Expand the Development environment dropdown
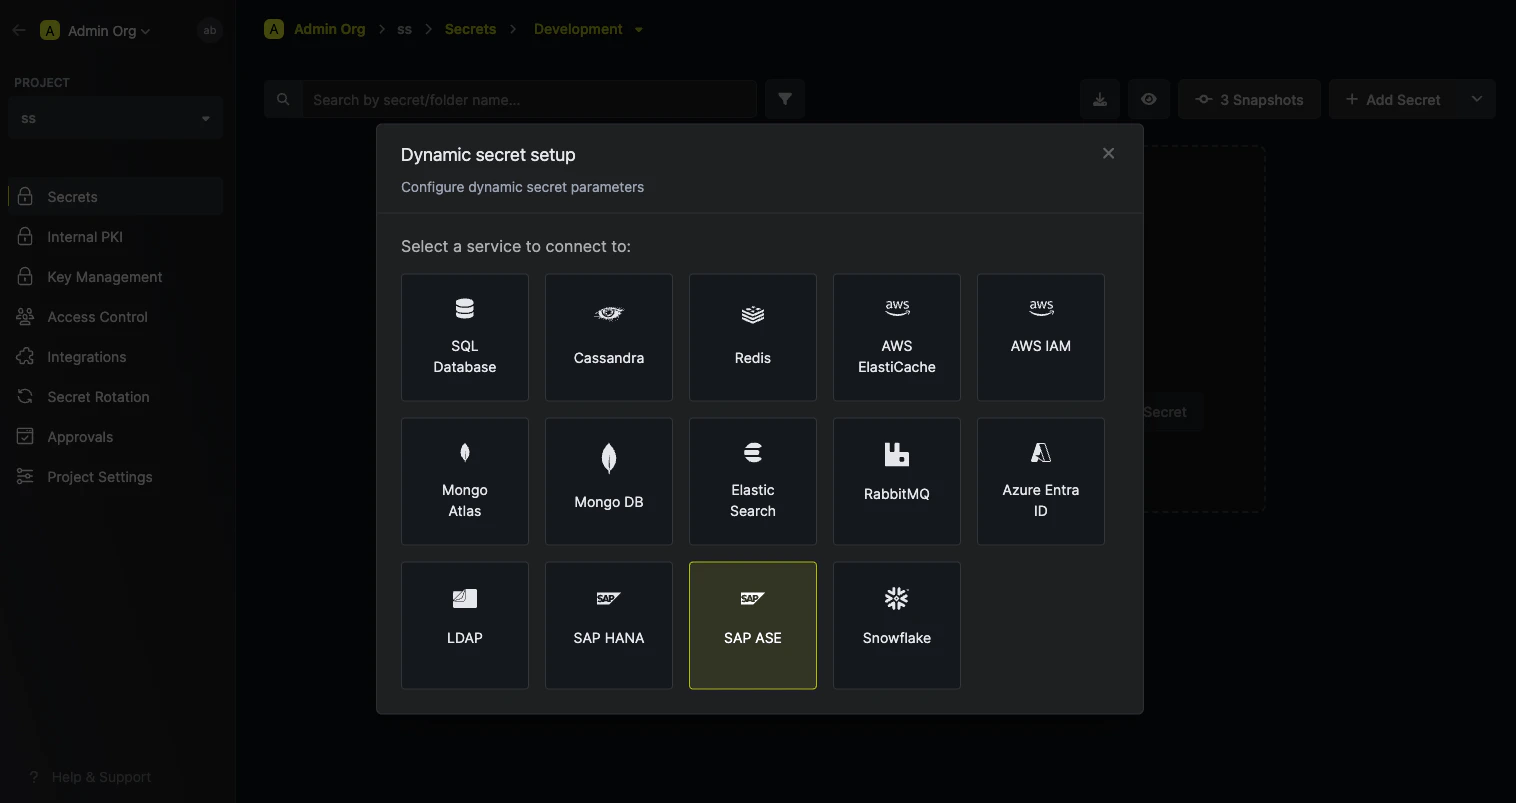1516x803 pixels. [588, 29]
